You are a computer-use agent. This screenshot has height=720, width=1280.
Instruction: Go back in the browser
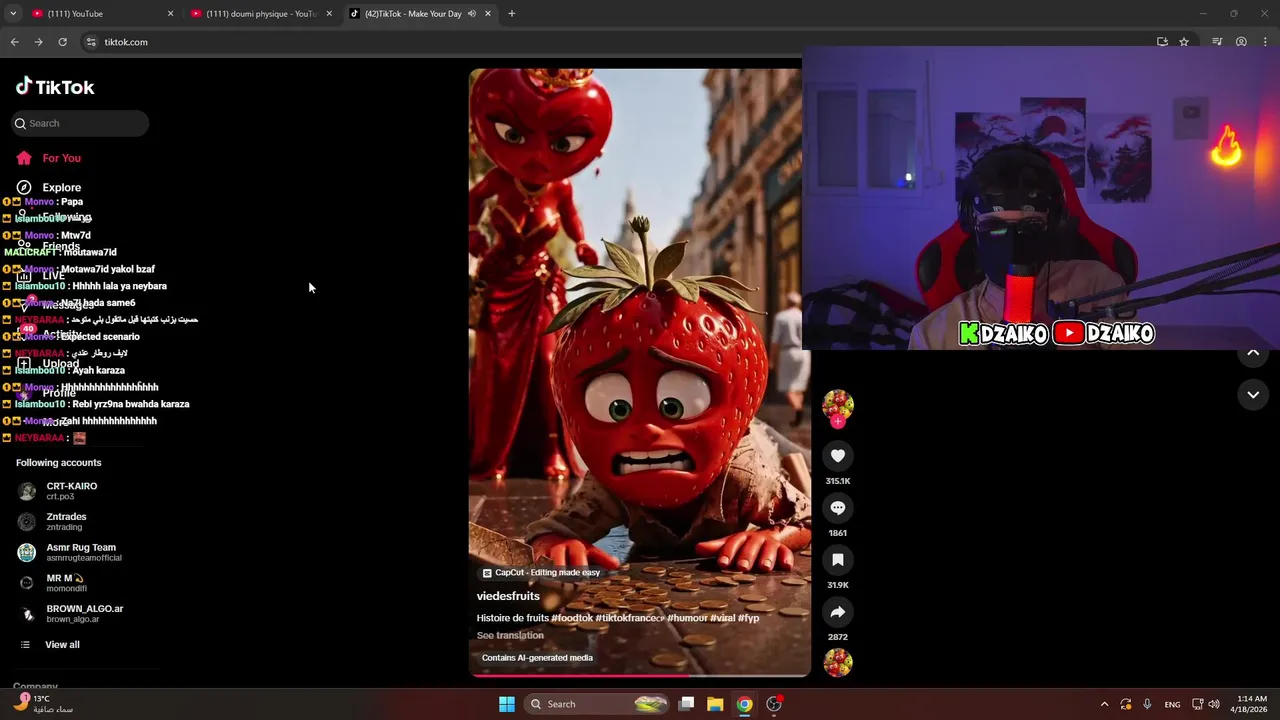(14, 42)
